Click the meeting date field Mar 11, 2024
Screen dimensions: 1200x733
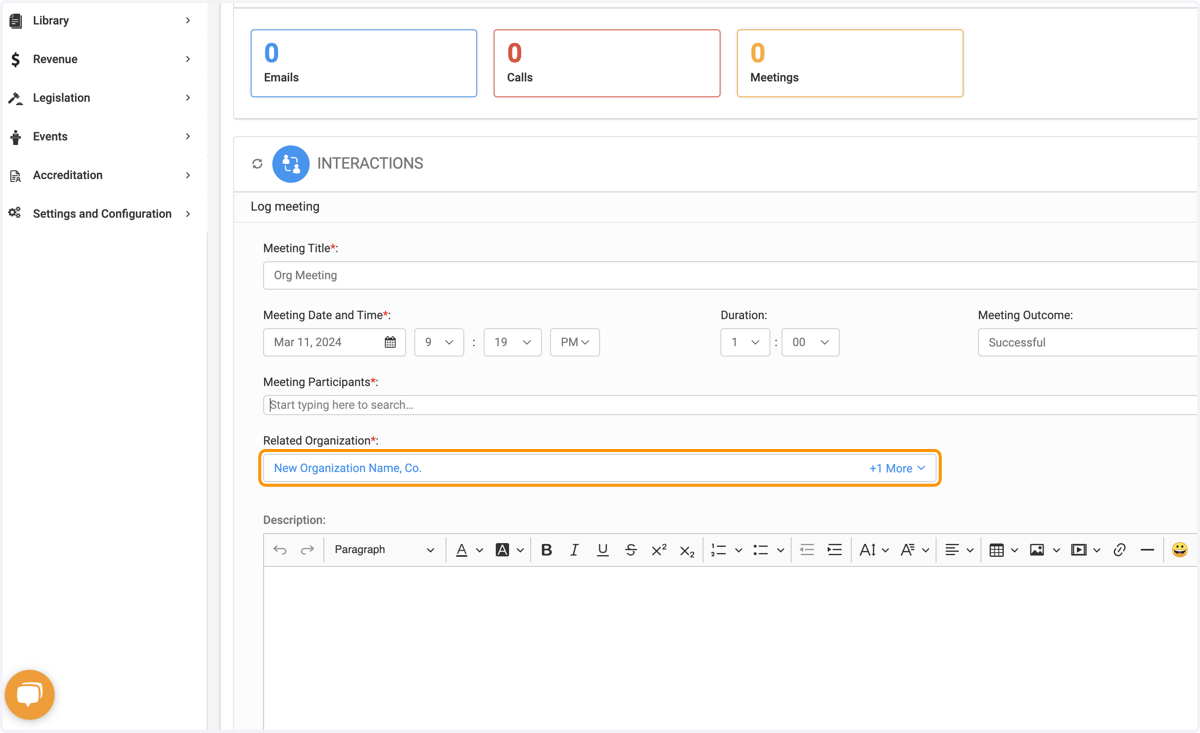pos(334,342)
